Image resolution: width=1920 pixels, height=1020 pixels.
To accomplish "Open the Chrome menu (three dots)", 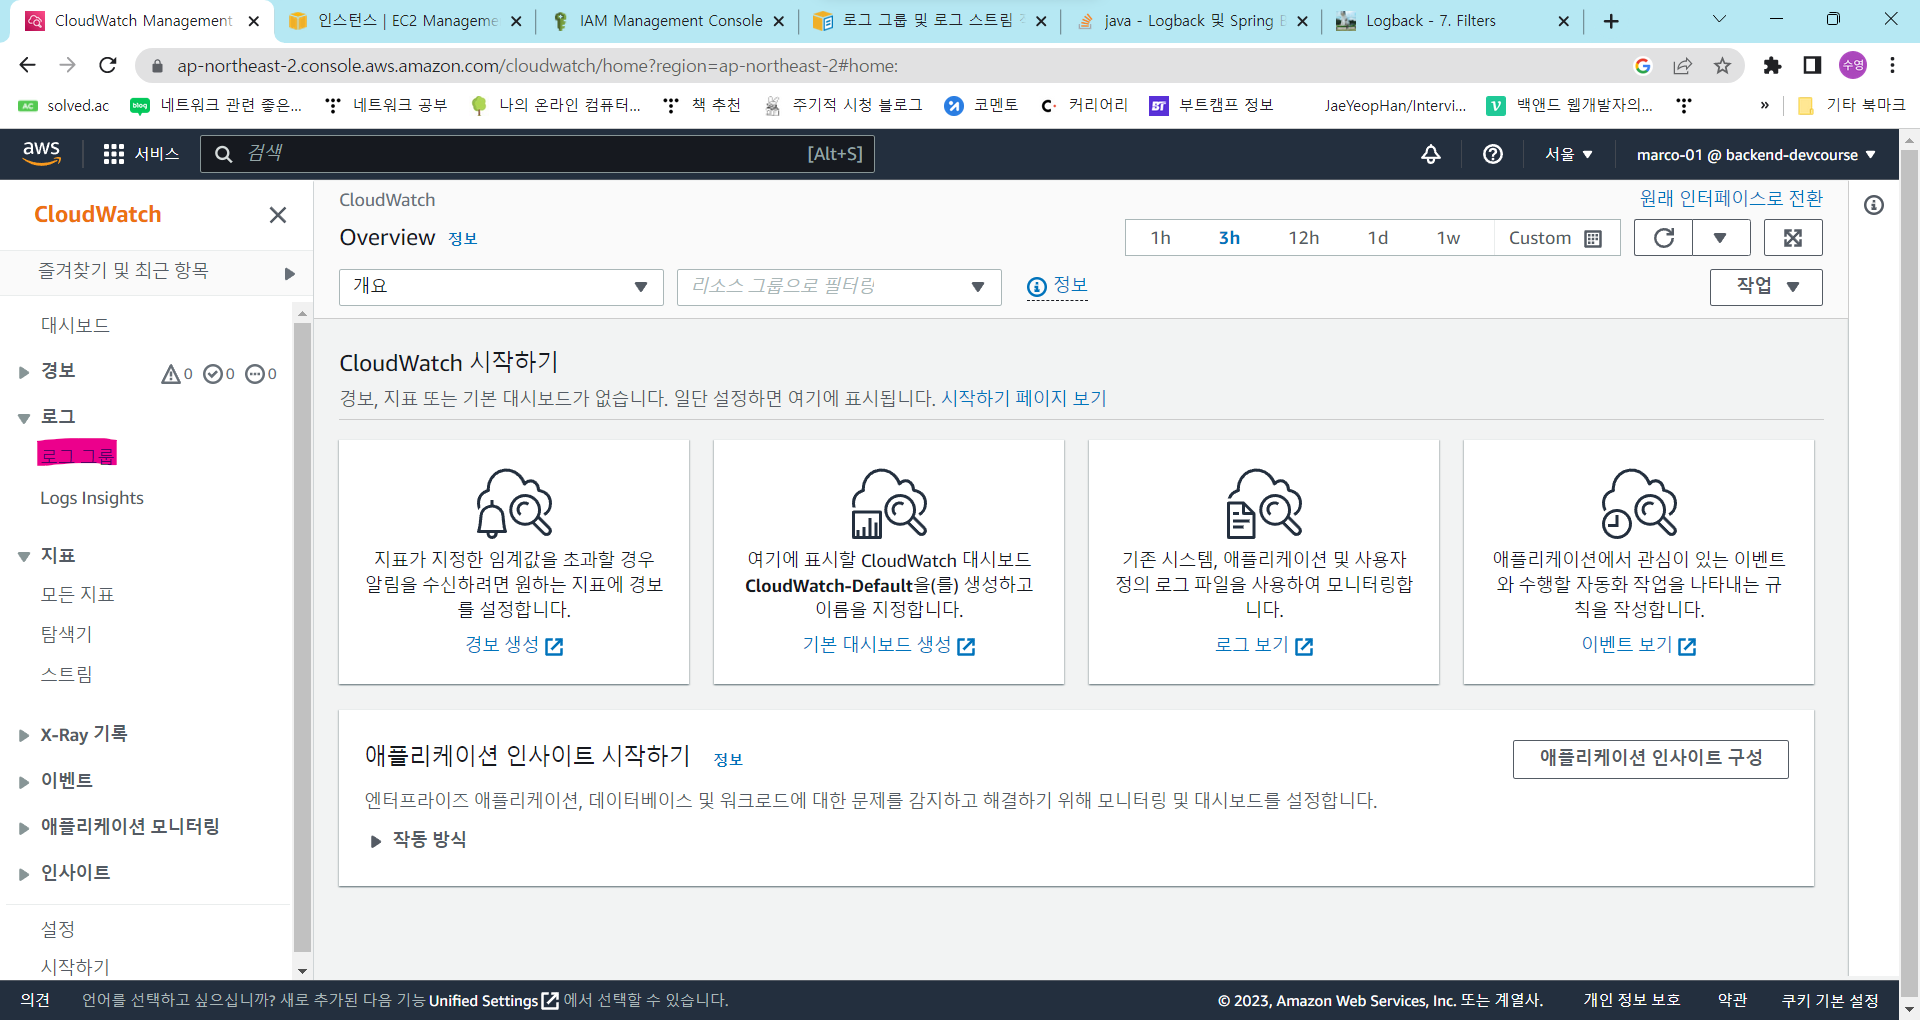I will tap(1892, 65).
